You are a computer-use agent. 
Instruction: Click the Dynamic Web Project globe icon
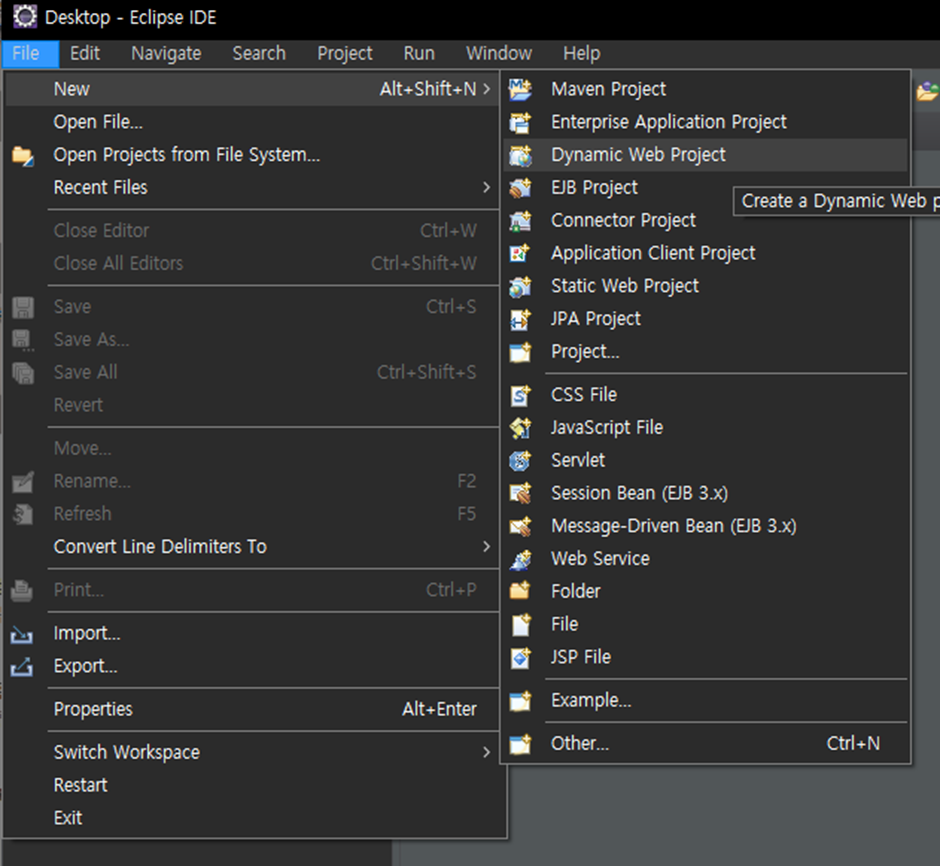point(520,155)
